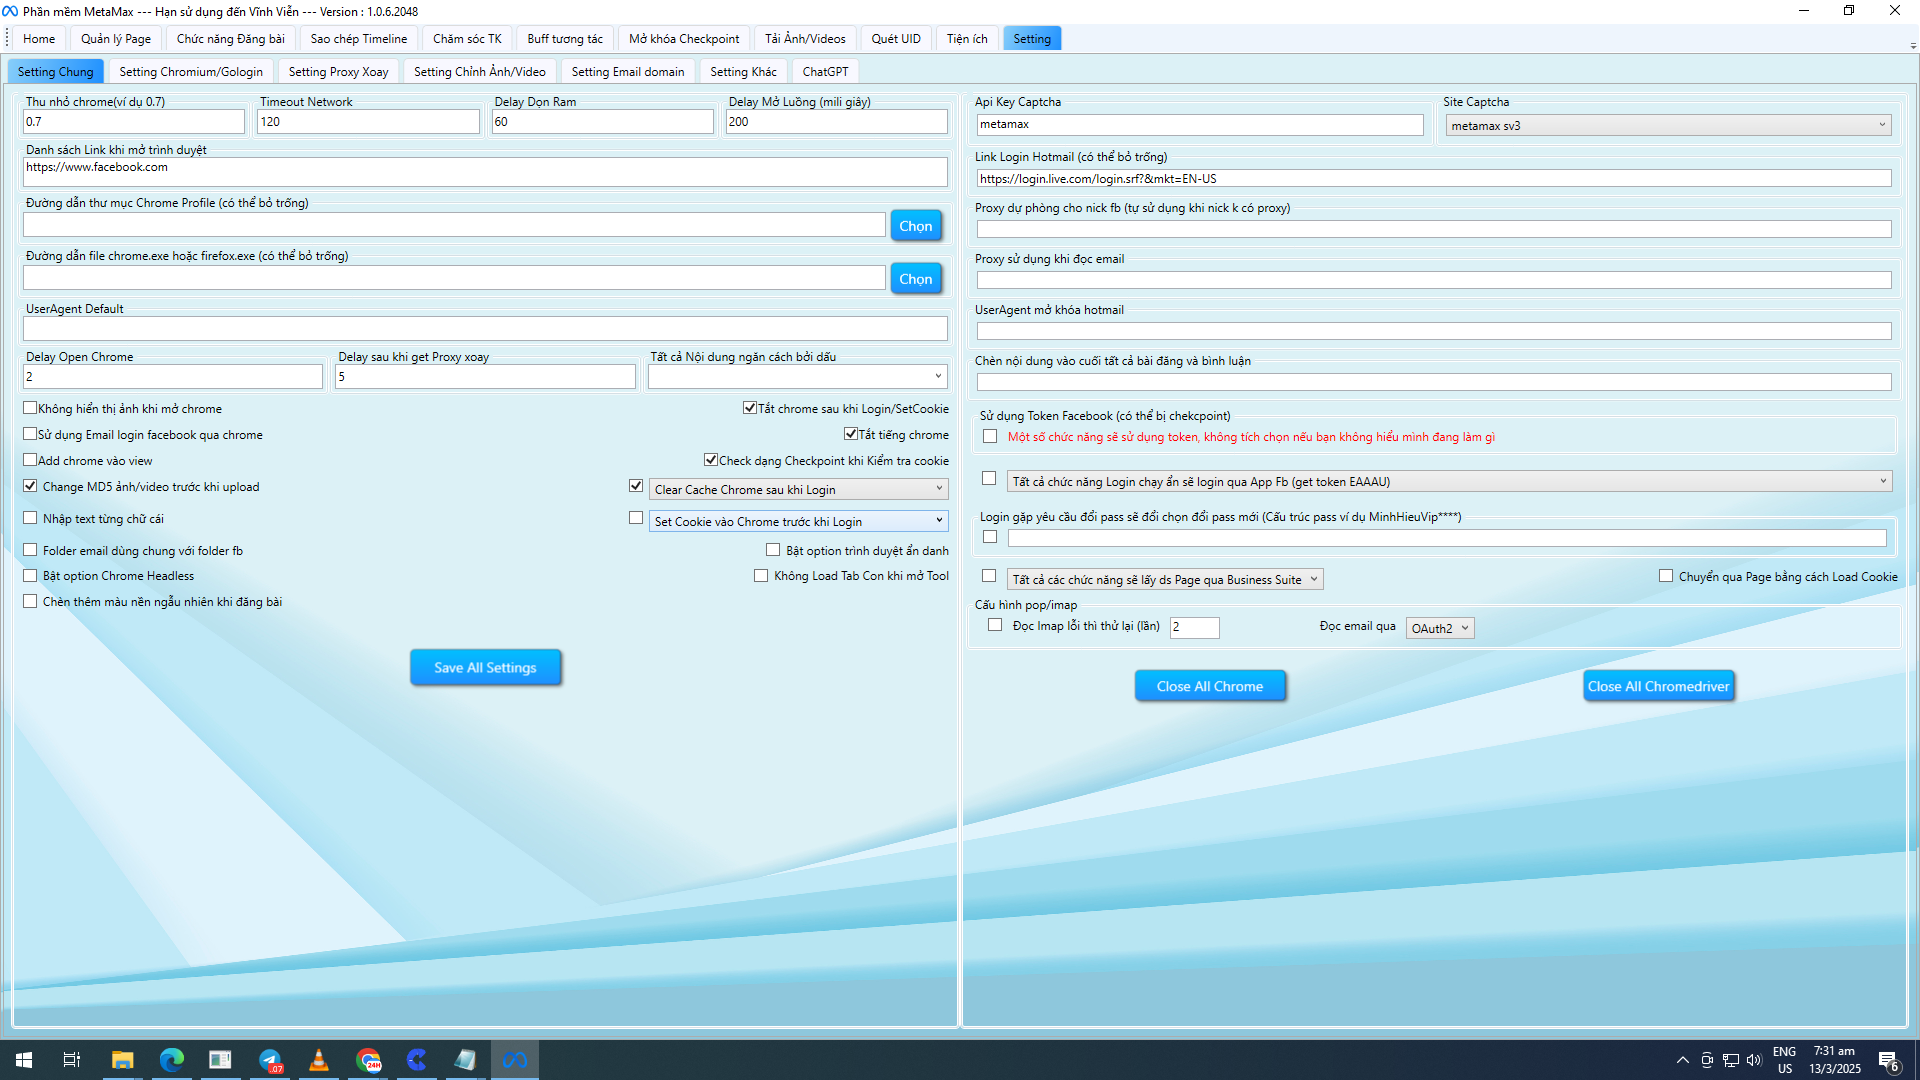Click the Timeout Network value field

coord(368,121)
